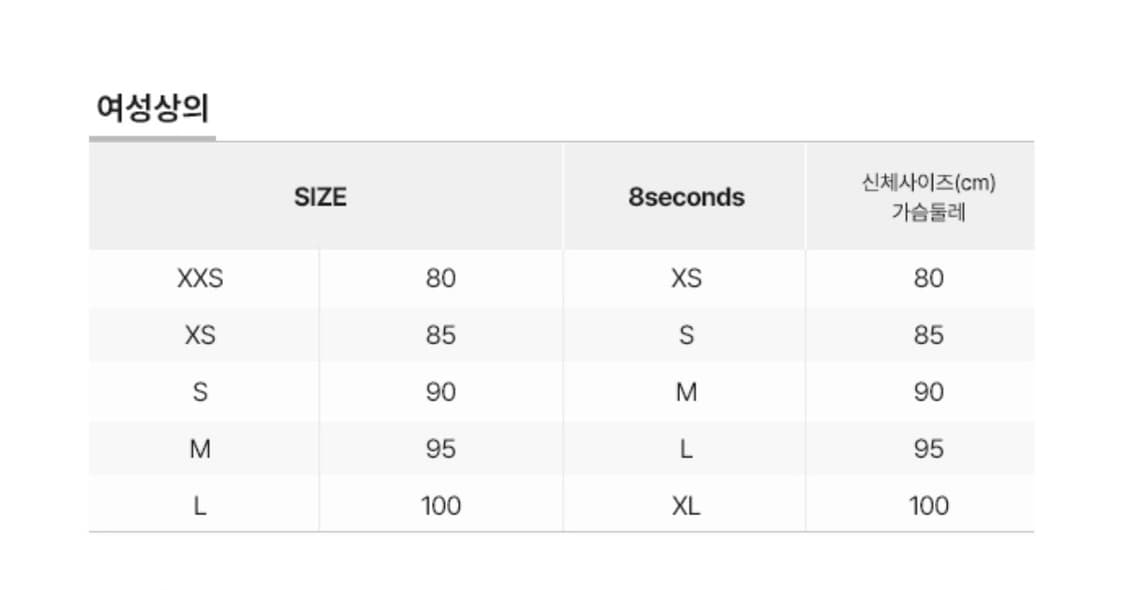
Task: Select M in the 8seconds column
Action: [x=686, y=392]
